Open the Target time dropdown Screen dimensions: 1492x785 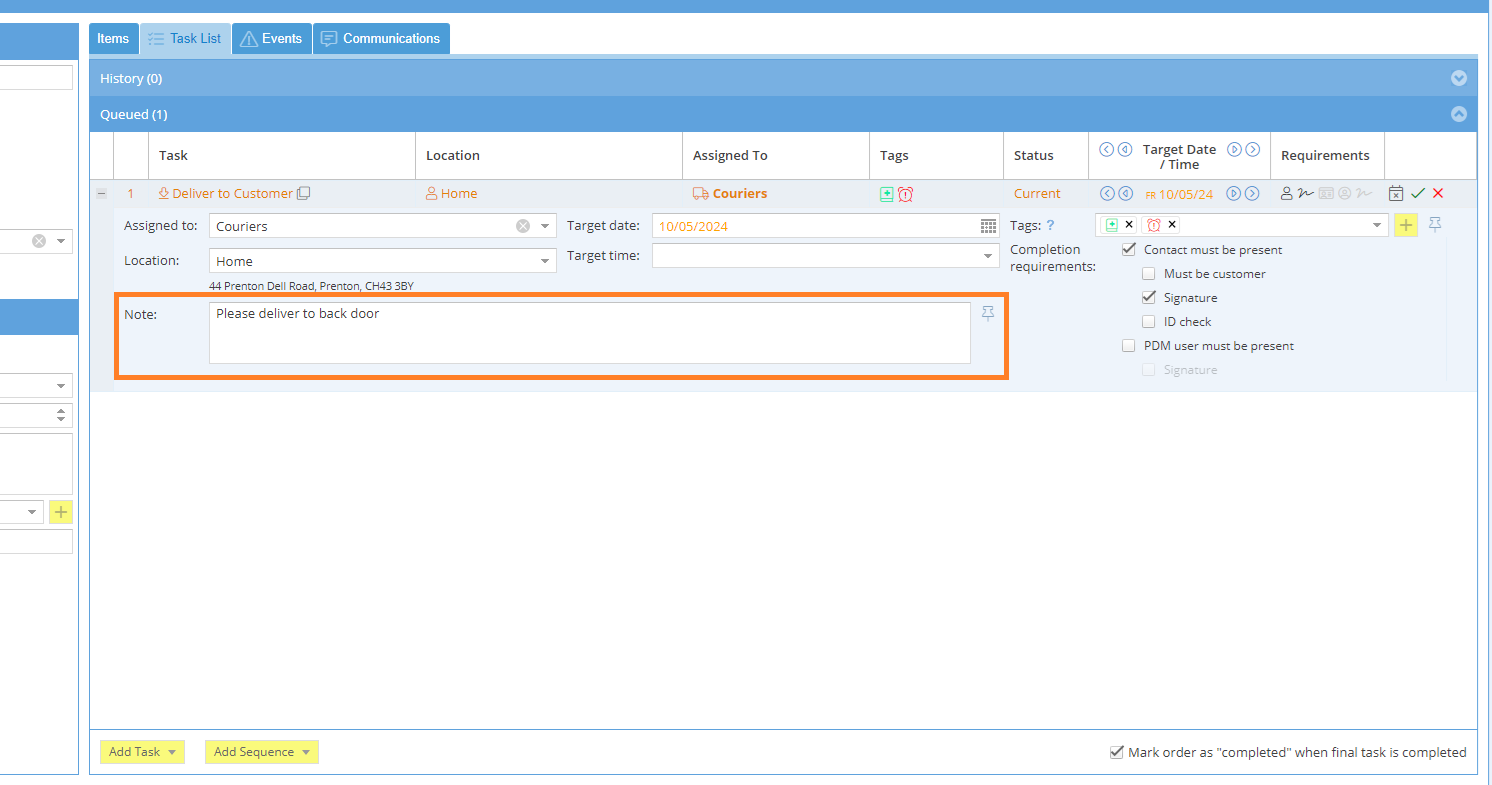(x=988, y=256)
